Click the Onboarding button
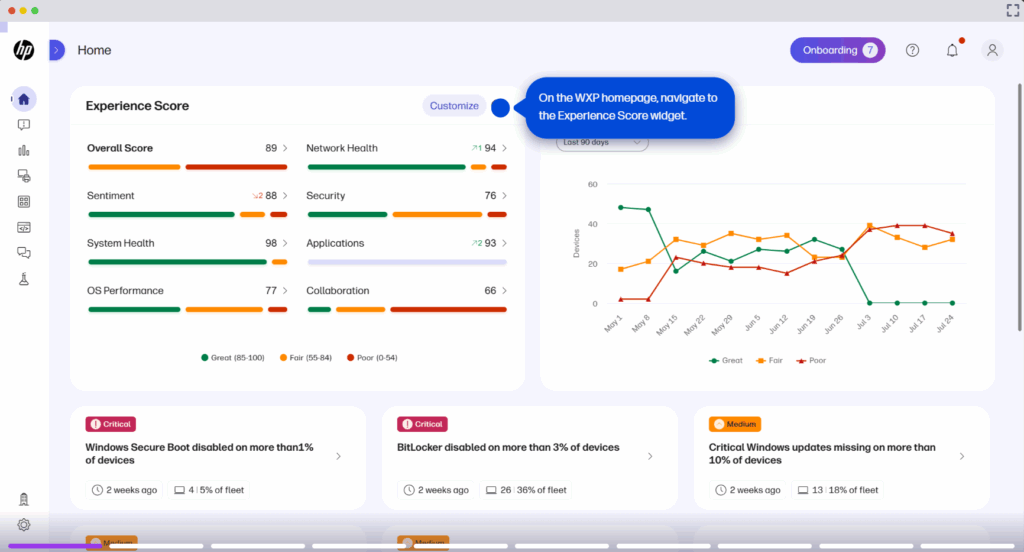 (837, 50)
